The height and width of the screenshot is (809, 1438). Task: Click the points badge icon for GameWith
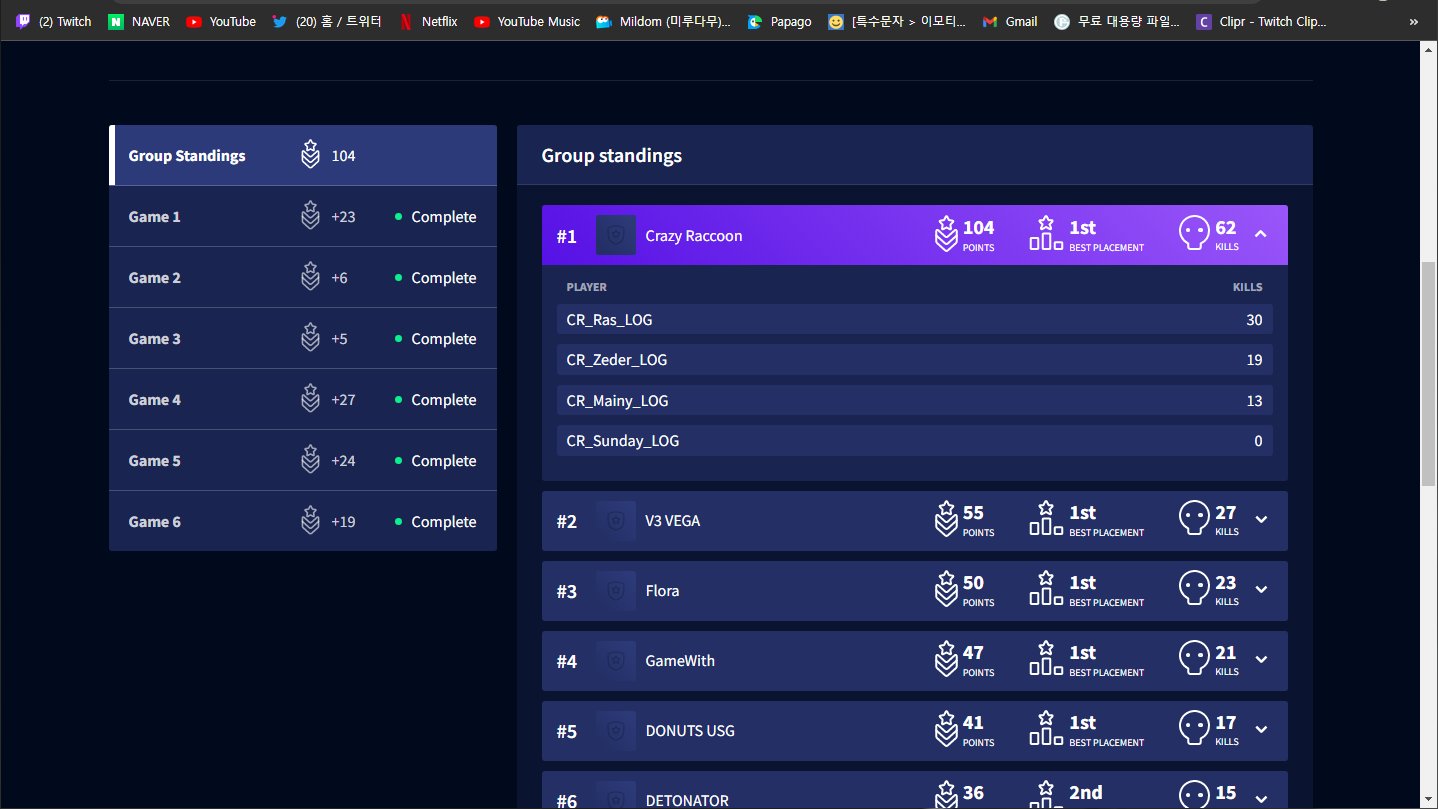tap(946, 658)
